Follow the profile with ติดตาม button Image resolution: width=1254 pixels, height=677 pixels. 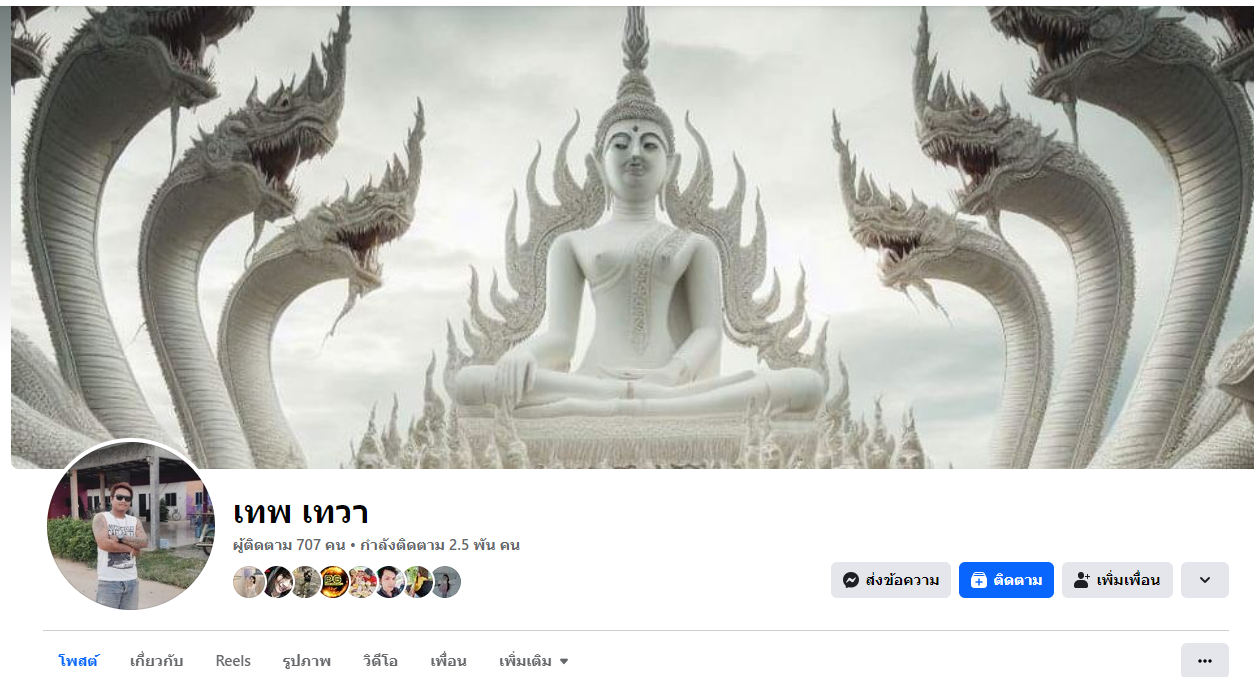coord(1006,580)
